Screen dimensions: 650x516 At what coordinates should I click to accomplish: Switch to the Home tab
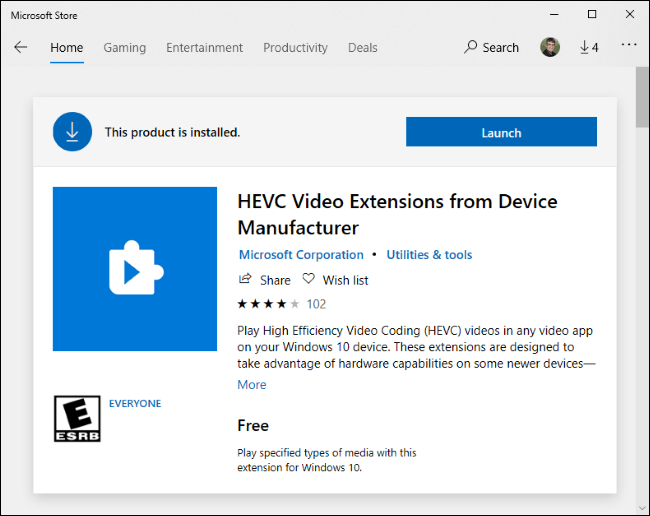tap(67, 47)
